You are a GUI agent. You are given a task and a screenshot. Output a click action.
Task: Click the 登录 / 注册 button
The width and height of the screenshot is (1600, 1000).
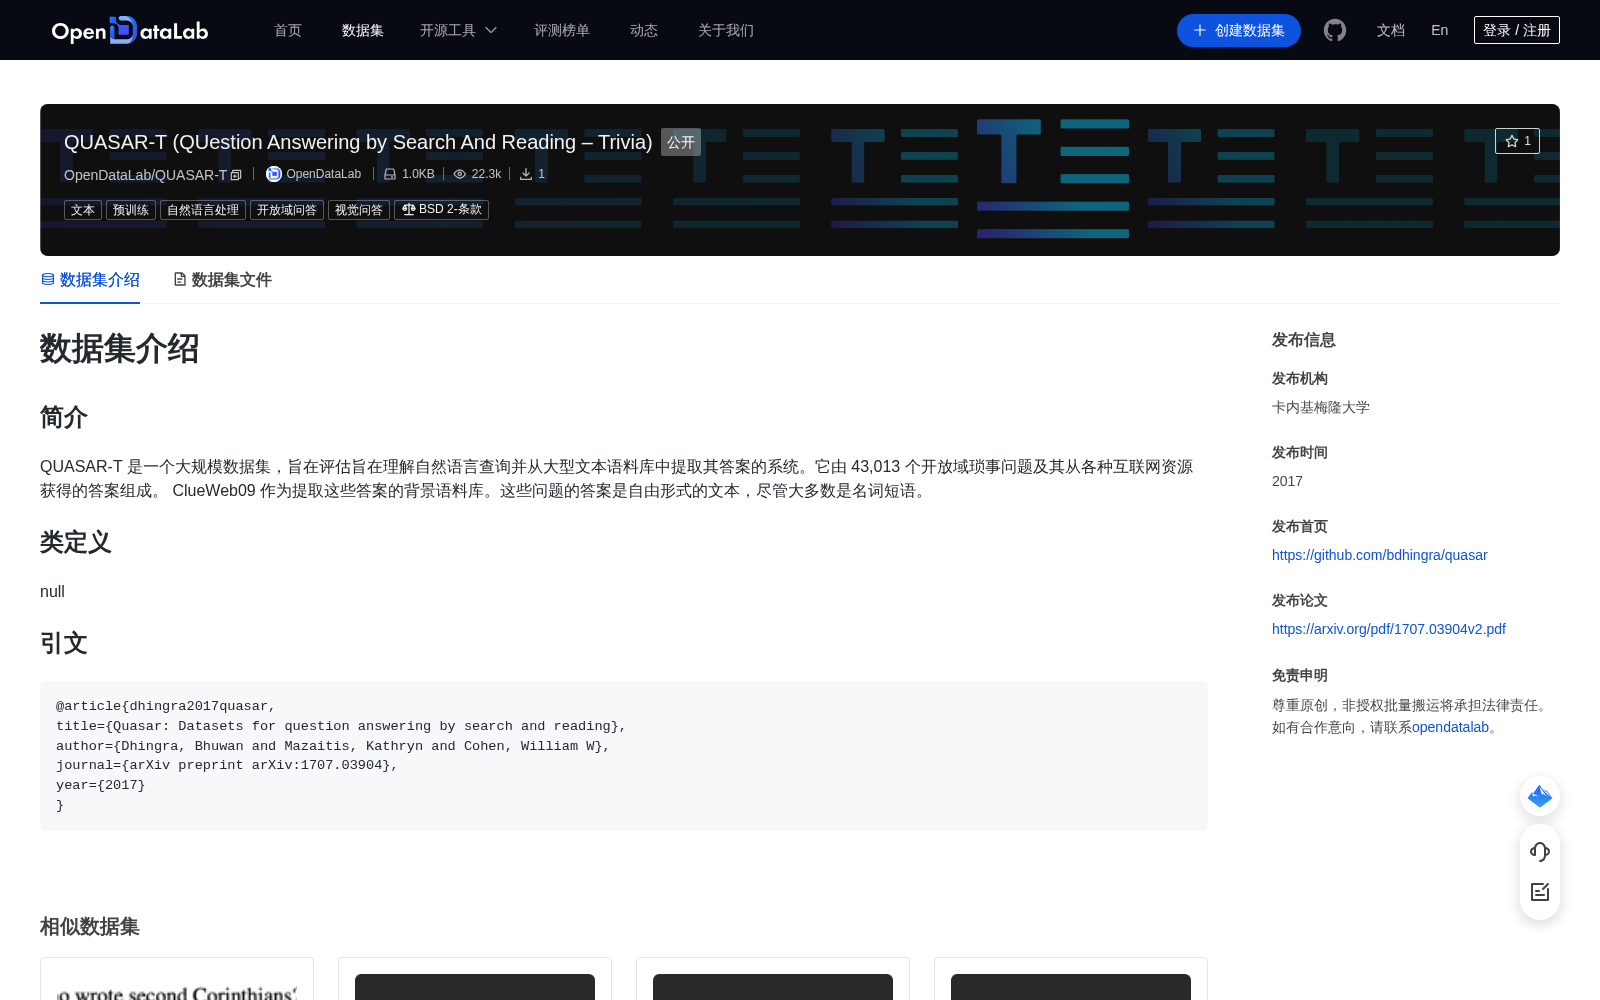(x=1517, y=30)
